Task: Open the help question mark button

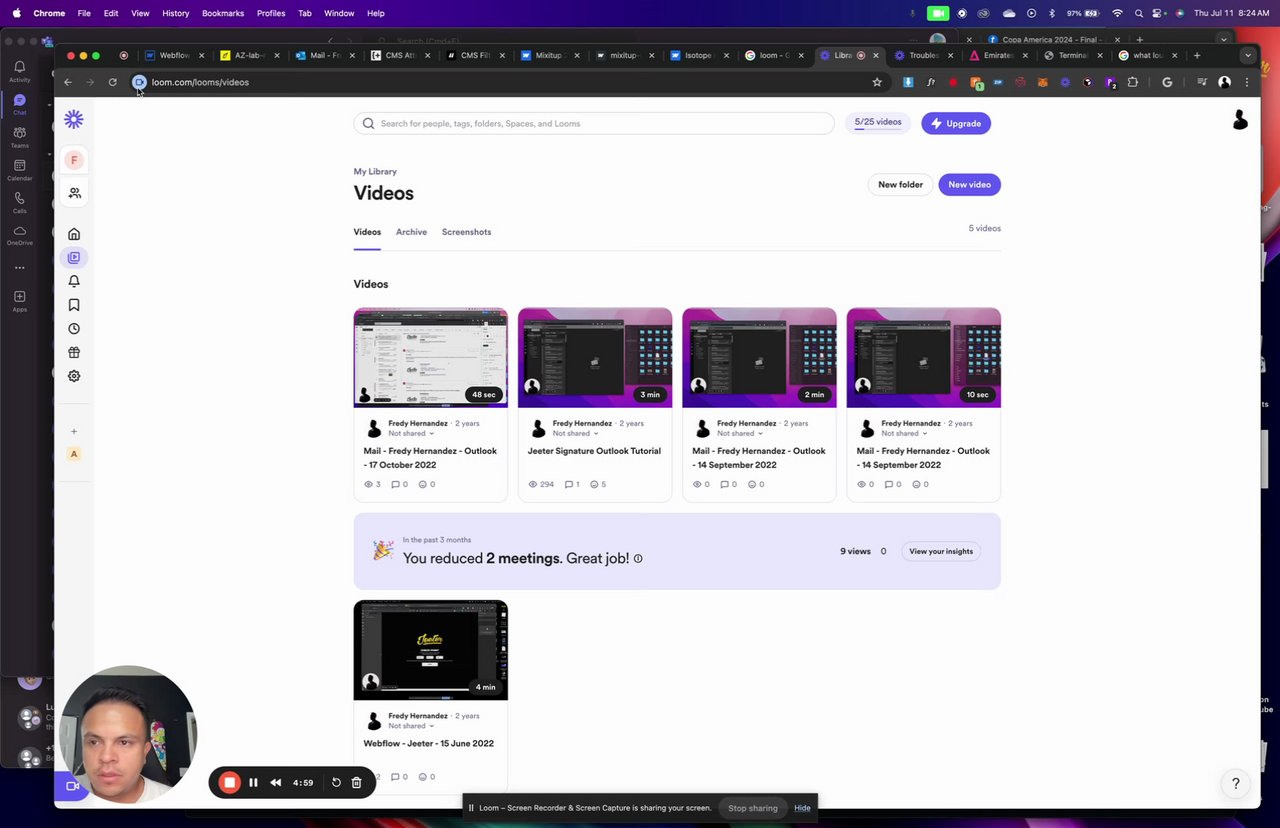Action: pos(1236,783)
